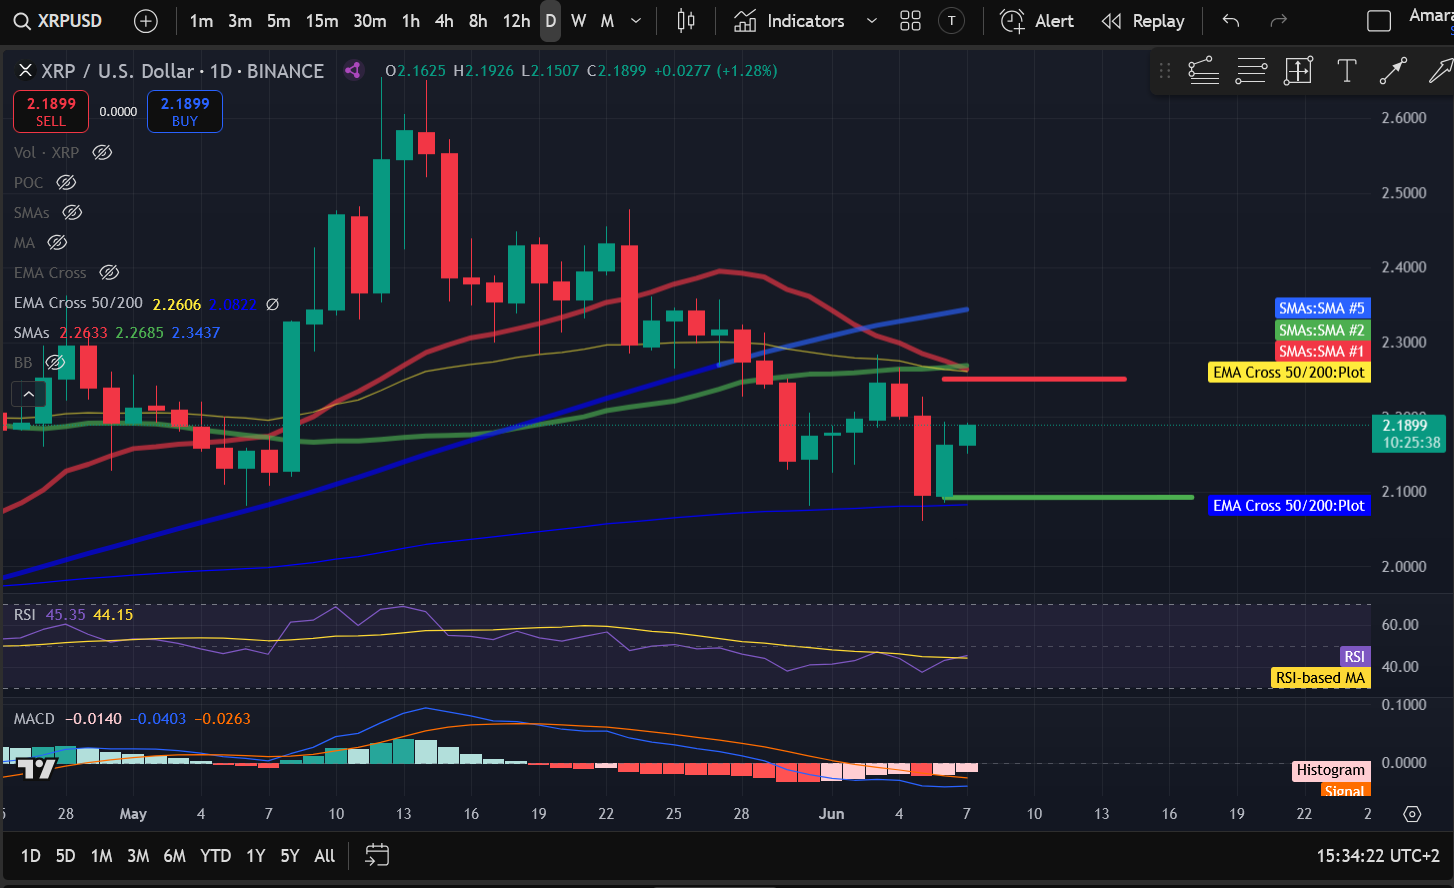1454x888 pixels.
Task: Set date range to 1M
Action: coord(101,856)
